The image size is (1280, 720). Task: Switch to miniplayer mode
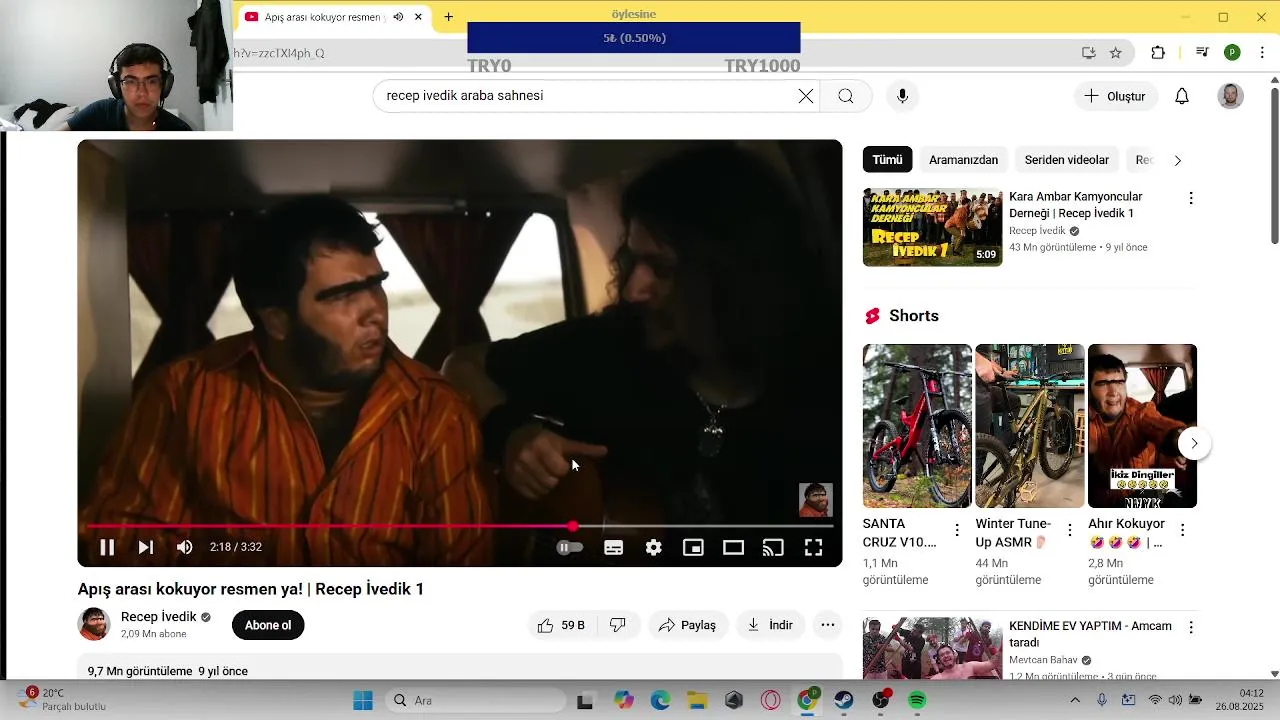693,547
